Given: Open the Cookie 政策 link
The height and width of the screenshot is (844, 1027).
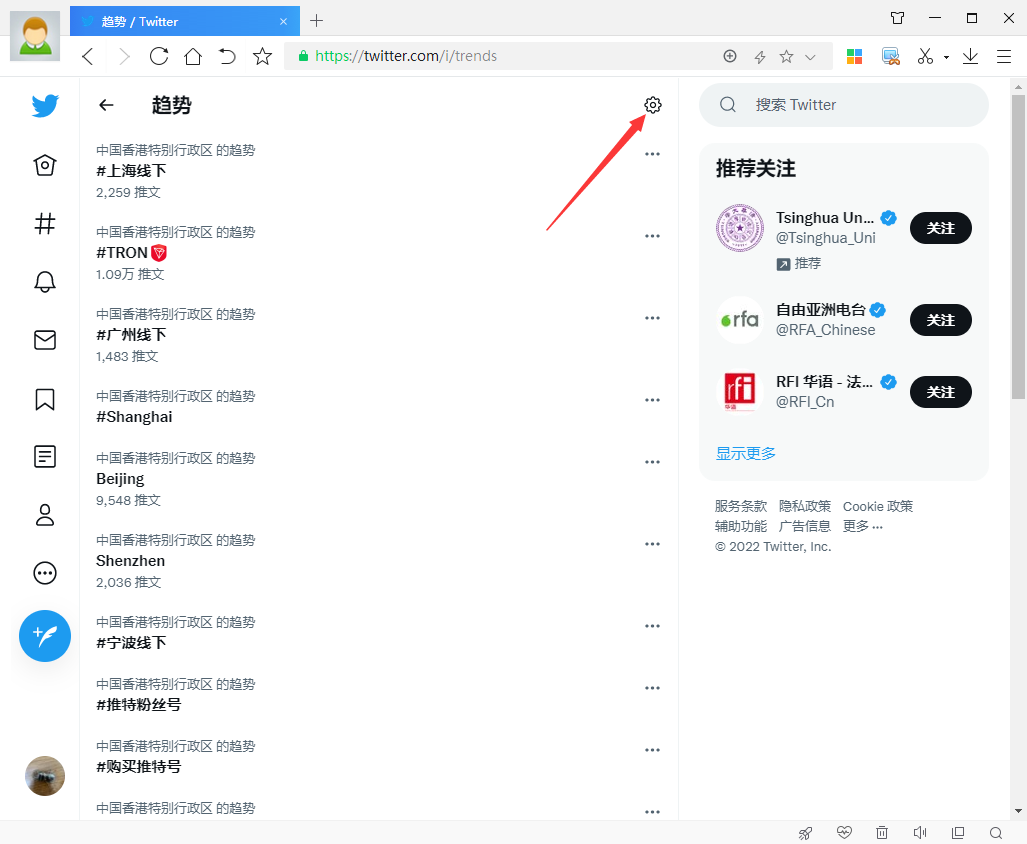Looking at the screenshot, I should pos(878,506).
